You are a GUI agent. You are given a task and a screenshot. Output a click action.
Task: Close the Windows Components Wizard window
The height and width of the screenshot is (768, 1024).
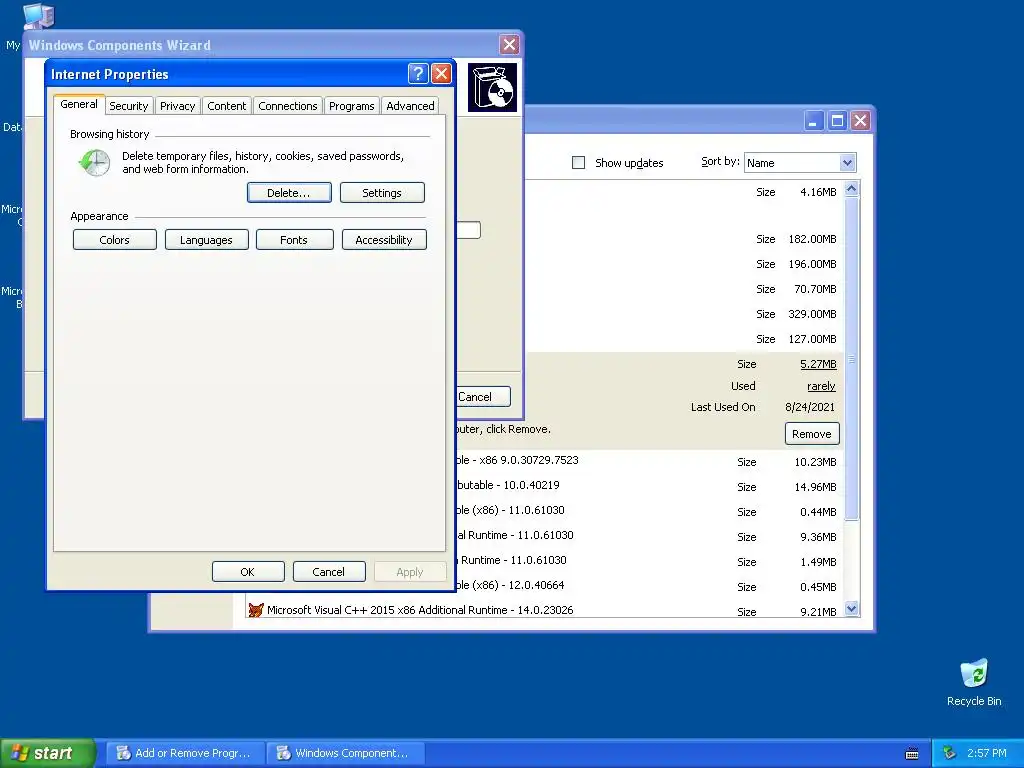click(x=509, y=45)
